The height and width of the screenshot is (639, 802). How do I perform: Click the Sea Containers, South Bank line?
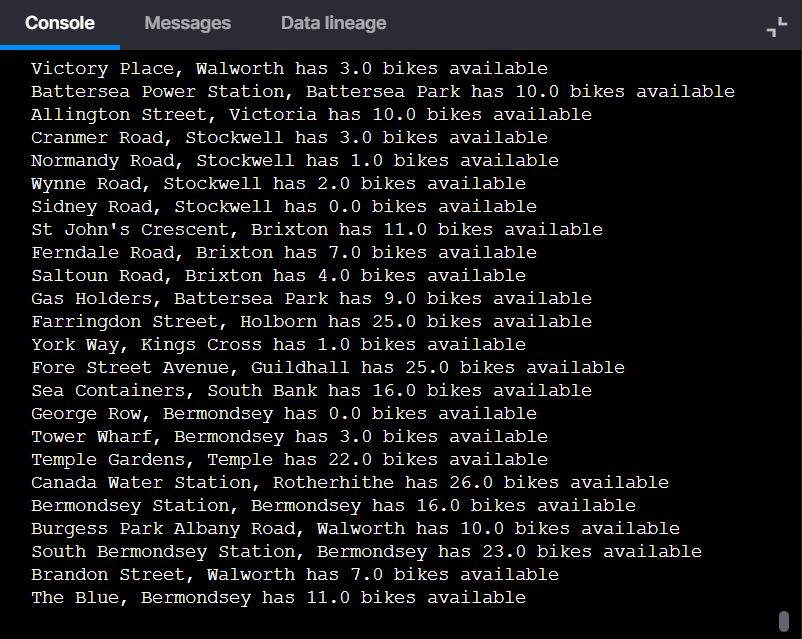point(311,391)
